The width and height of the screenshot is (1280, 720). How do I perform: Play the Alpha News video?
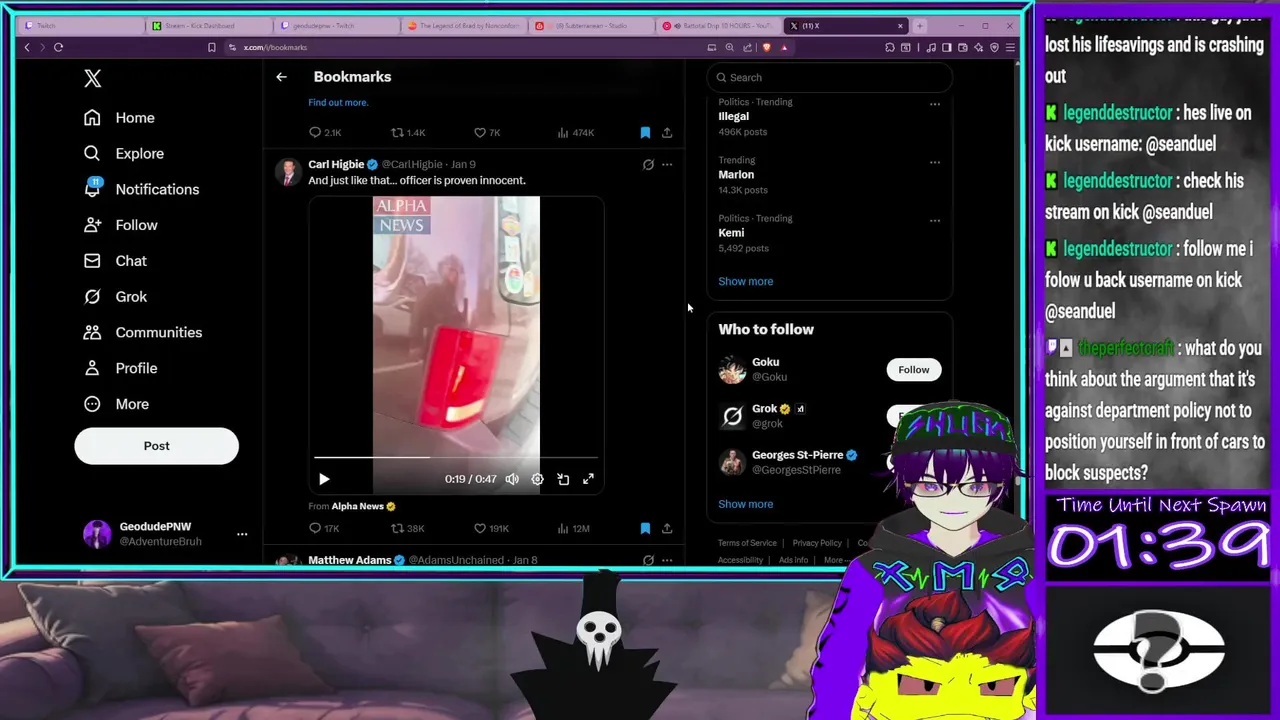(x=324, y=479)
